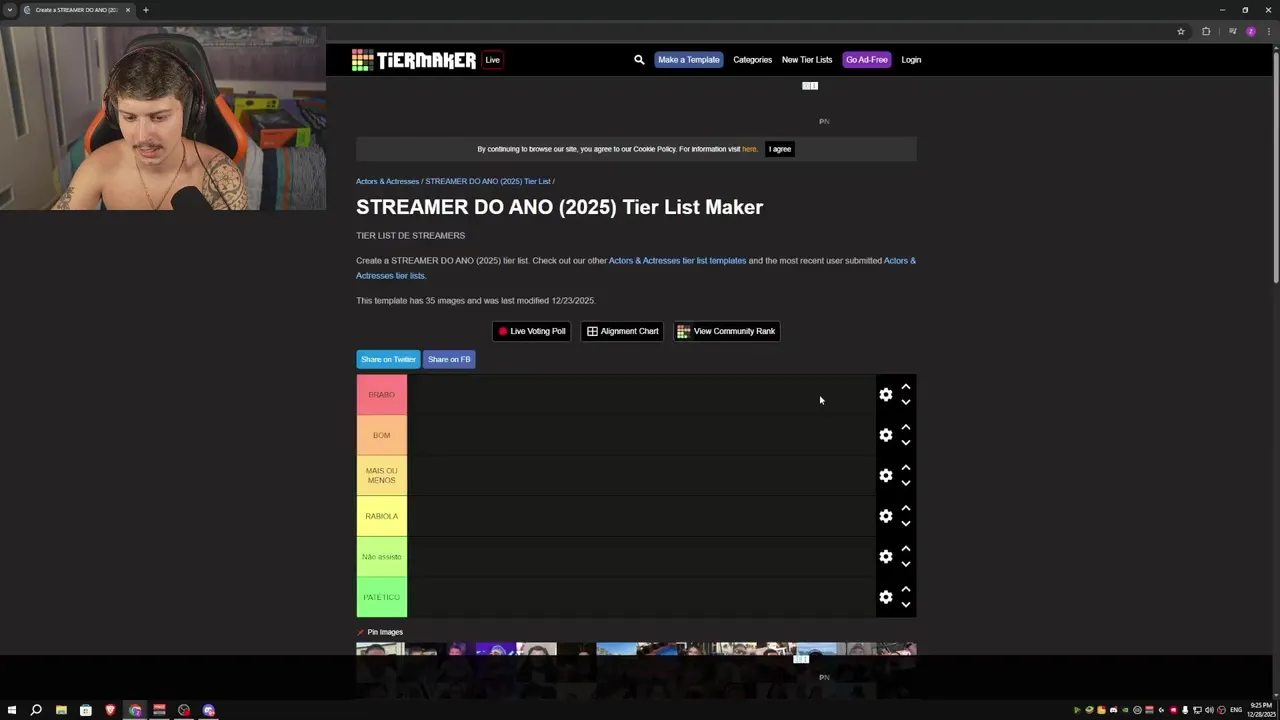The height and width of the screenshot is (720, 1280).
Task: Move PATÉTICO tier up with arrow
Action: [x=906, y=590]
